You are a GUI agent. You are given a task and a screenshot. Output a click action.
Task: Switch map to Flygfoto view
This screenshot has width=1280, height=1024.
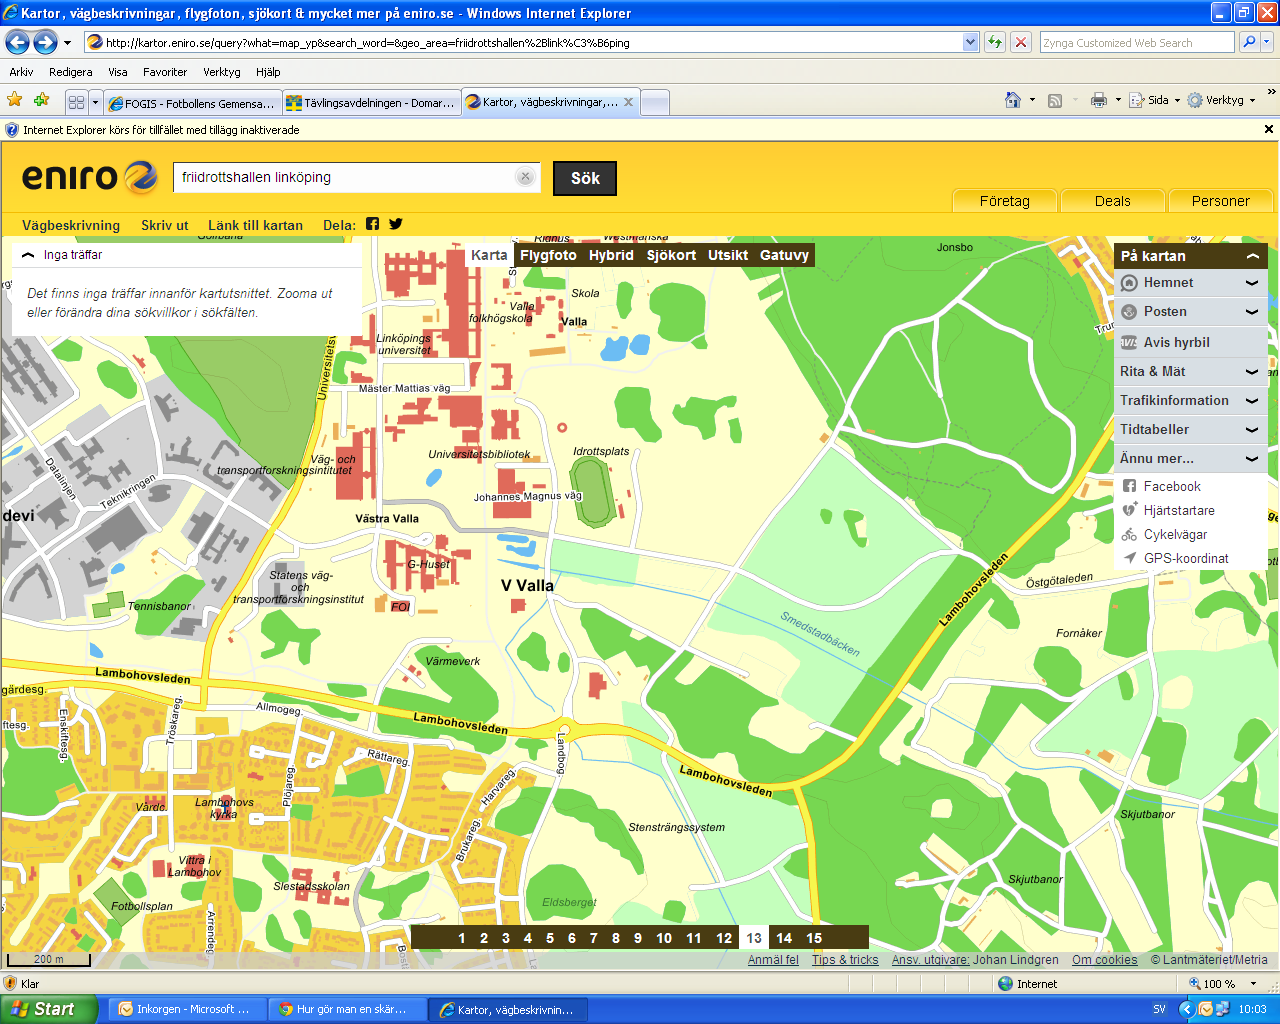[548, 255]
